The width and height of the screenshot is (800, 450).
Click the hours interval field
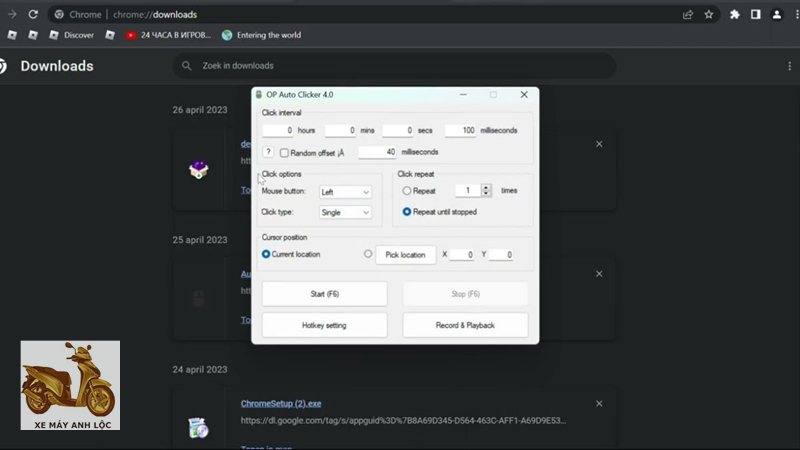pyautogui.click(x=278, y=131)
